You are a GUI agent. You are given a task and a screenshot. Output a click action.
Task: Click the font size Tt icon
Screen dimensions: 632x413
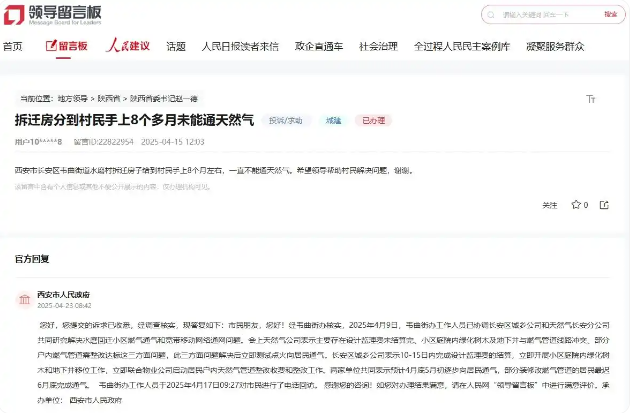(x=590, y=99)
